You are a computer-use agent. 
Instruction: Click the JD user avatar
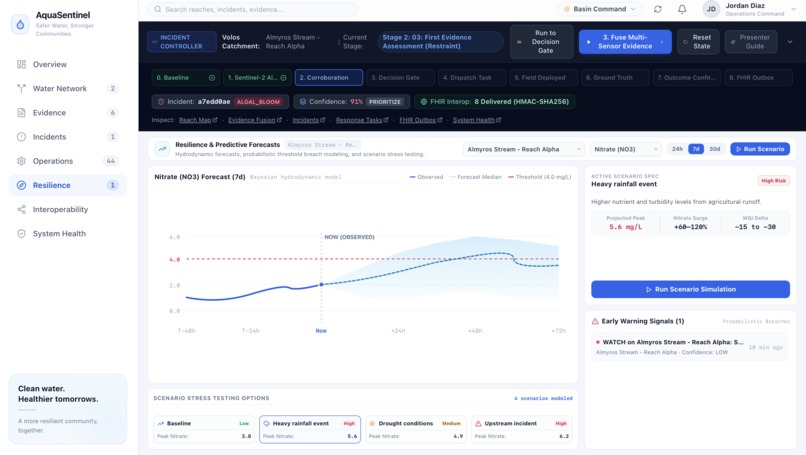pyautogui.click(x=711, y=9)
